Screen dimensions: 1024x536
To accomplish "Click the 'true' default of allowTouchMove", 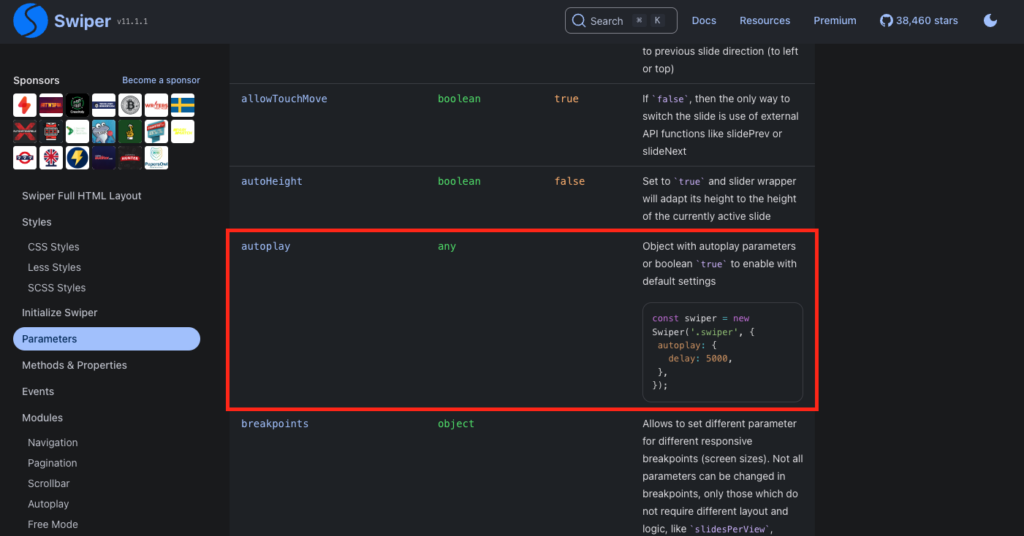I will click(x=566, y=99).
